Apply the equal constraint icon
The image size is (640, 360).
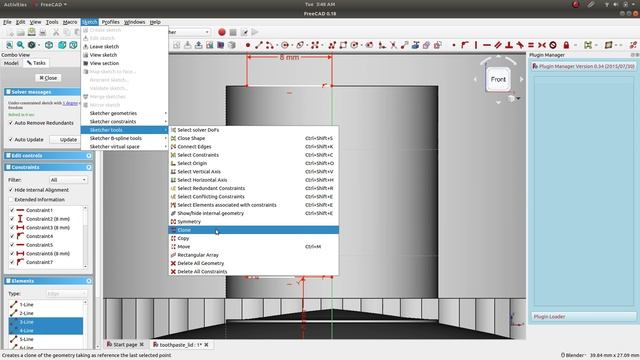point(531,45)
